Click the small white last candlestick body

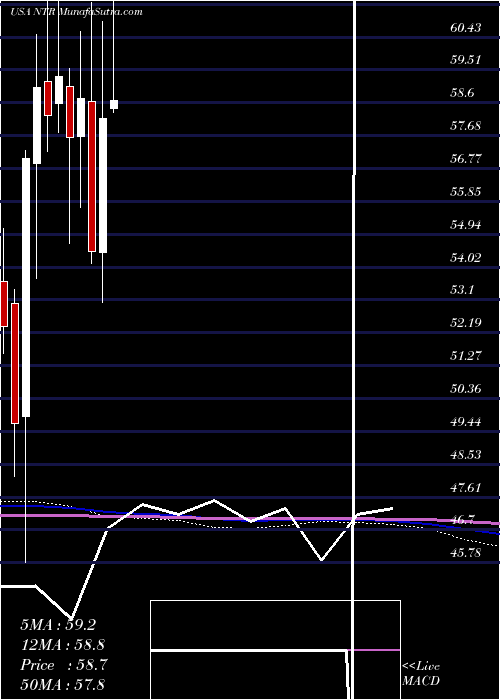[114, 104]
